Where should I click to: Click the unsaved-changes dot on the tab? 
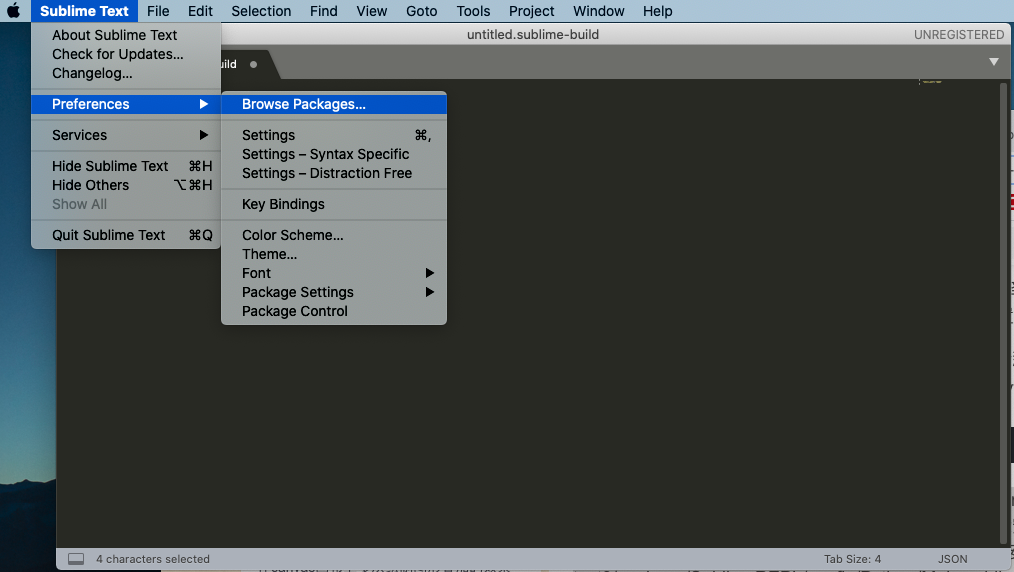pos(254,64)
